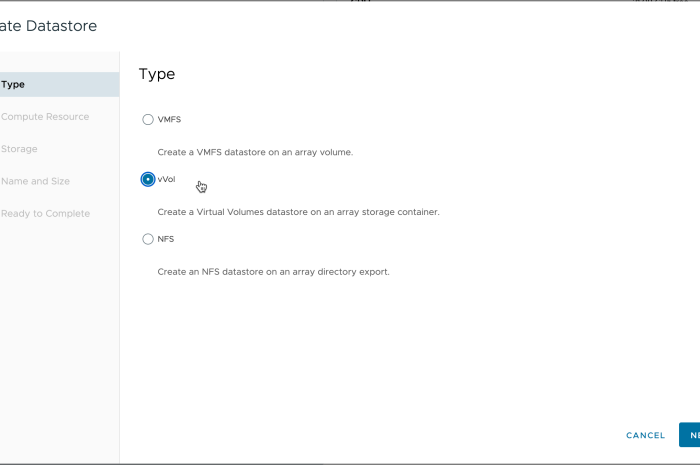Click the vVol option label

click(x=166, y=179)
